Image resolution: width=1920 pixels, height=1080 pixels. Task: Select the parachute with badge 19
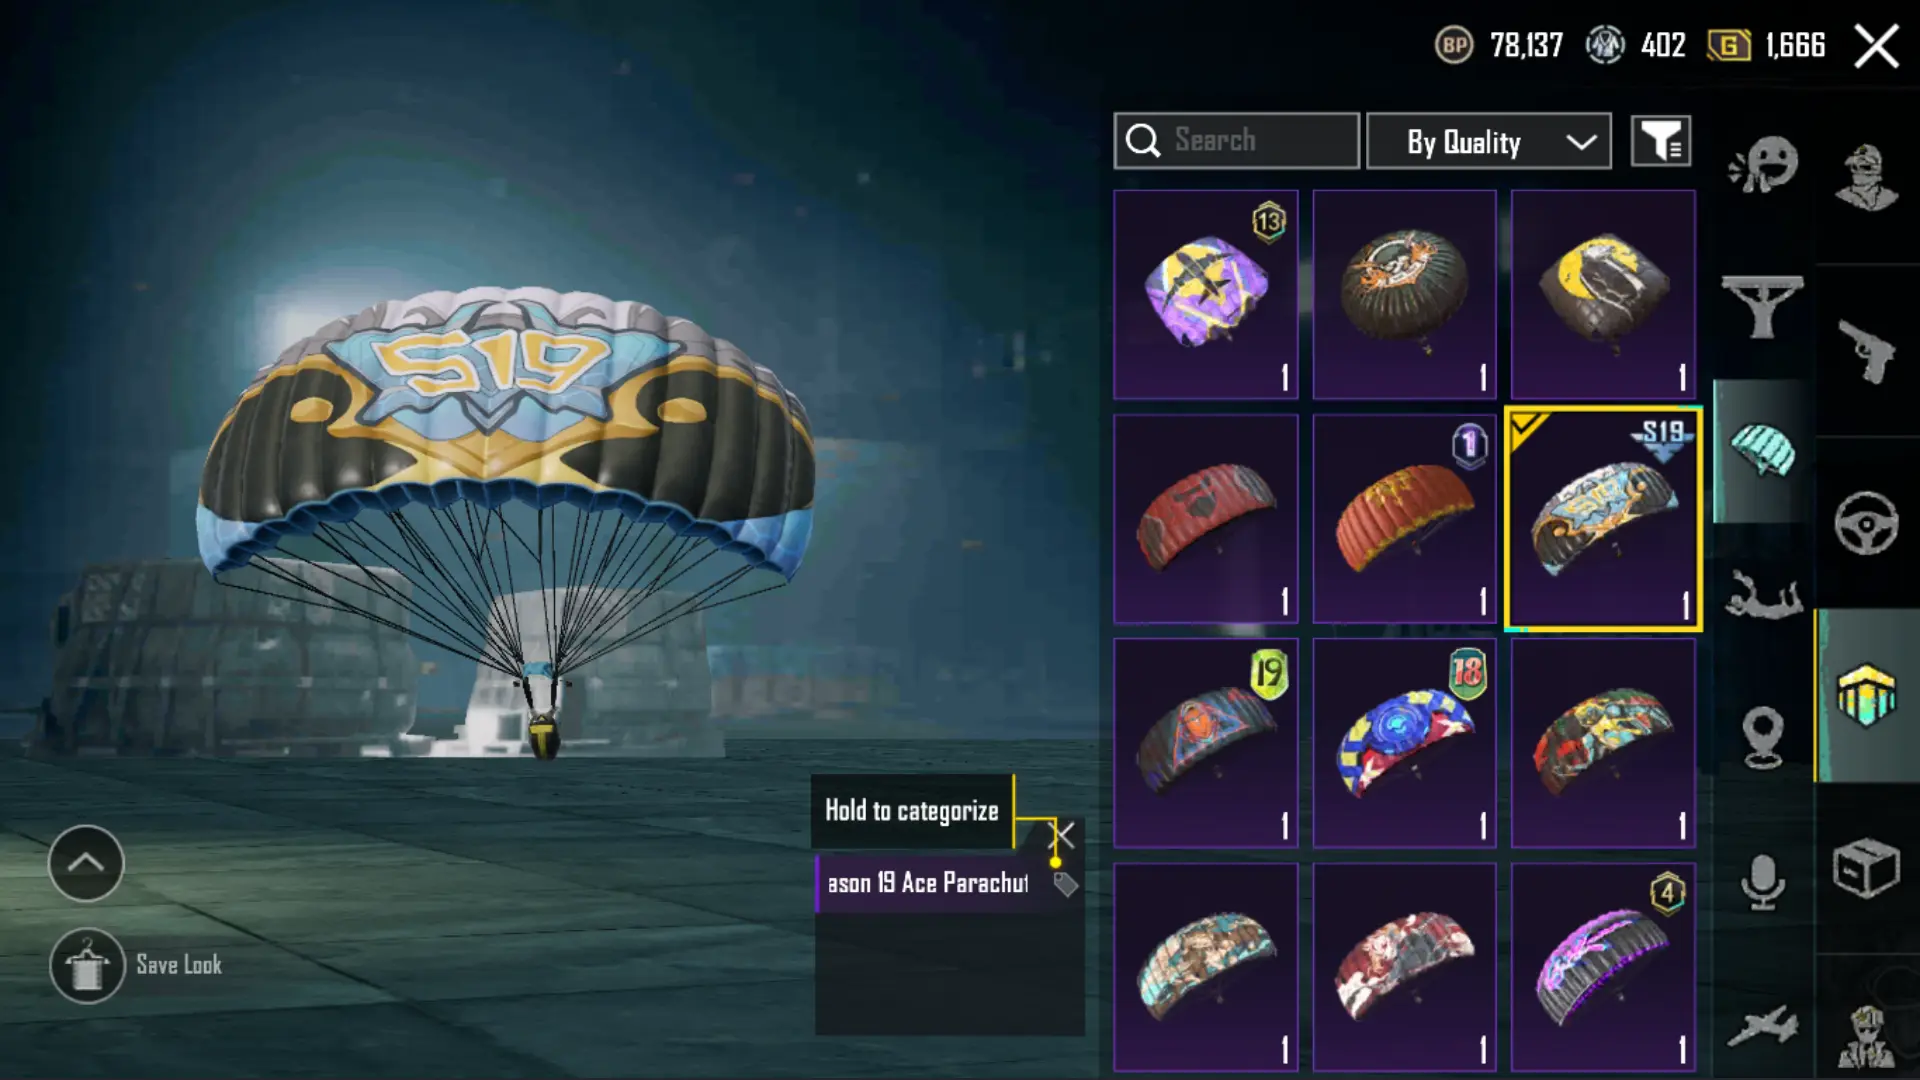pos(1206,743)
